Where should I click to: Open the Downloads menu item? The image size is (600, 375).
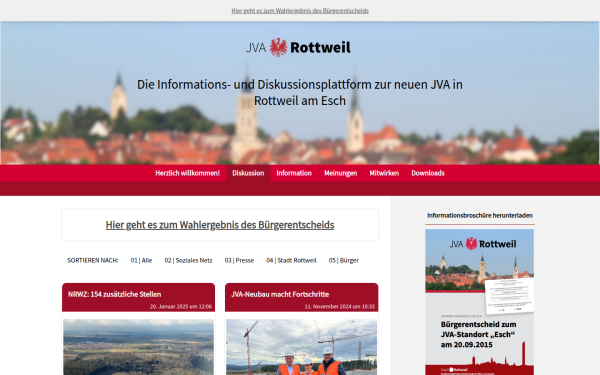pos(428,173)
